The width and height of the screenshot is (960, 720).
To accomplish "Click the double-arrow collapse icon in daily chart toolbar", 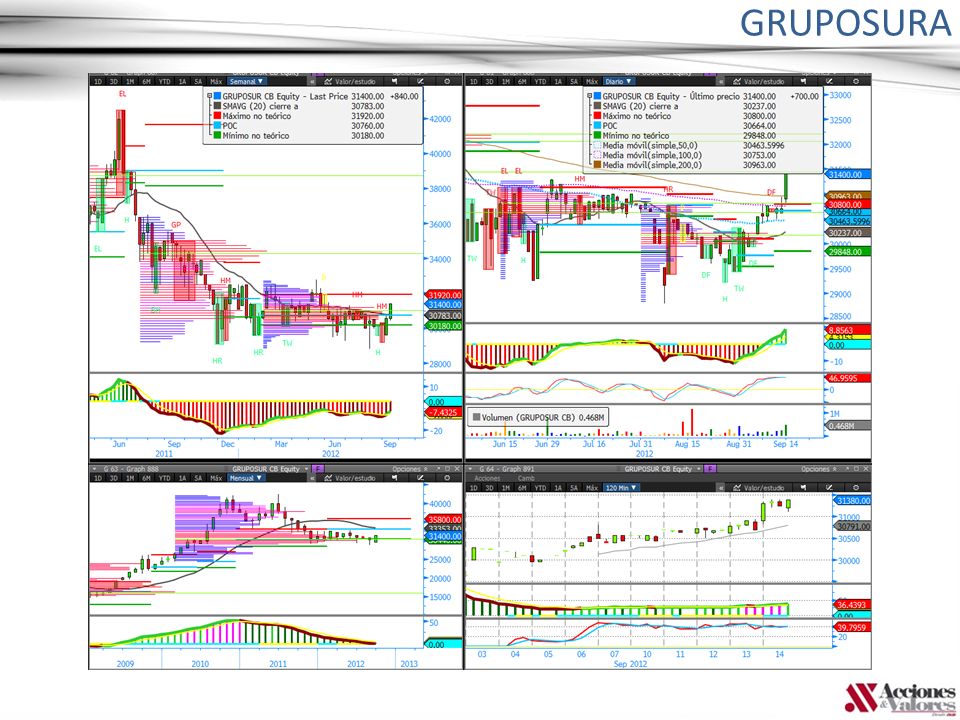I will [x=721, y=81].
